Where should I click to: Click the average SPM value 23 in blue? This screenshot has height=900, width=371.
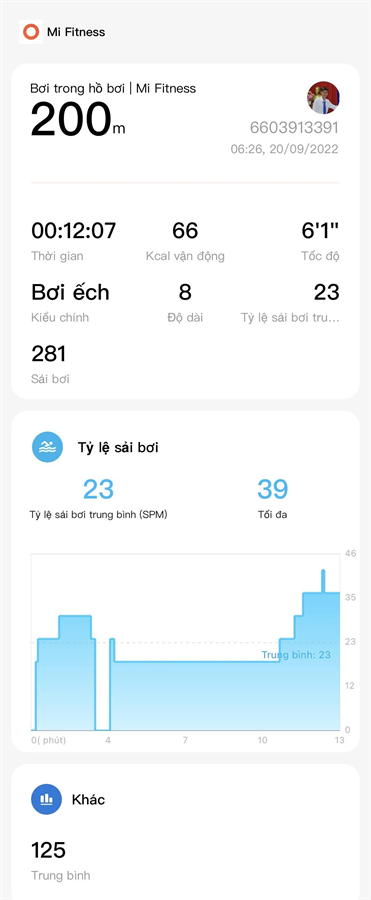tap(98, 490)
